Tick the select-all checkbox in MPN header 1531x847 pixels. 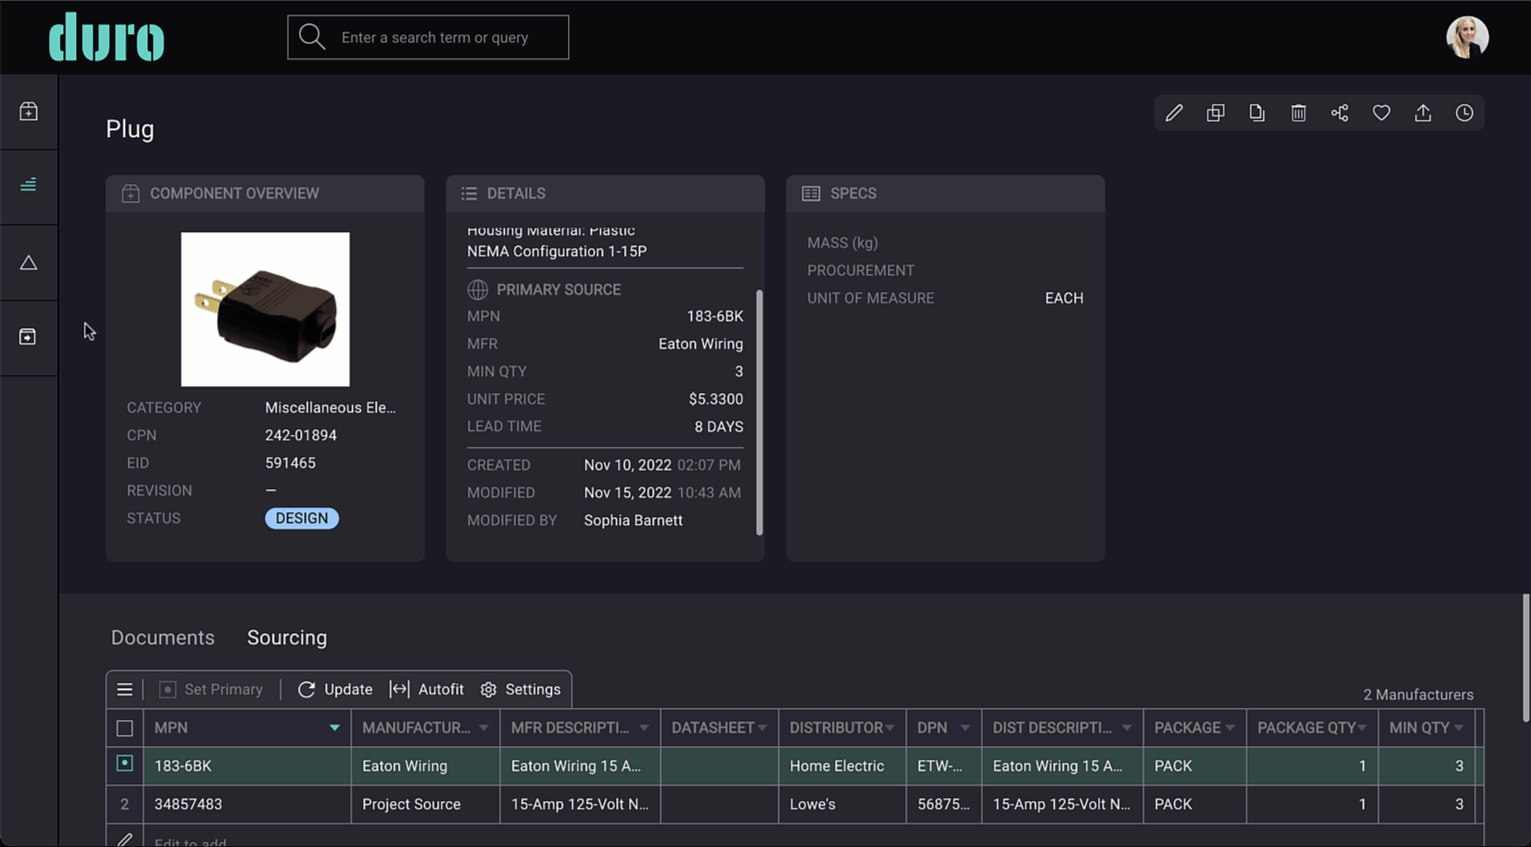pyautogui.click(x=124, y=728)
